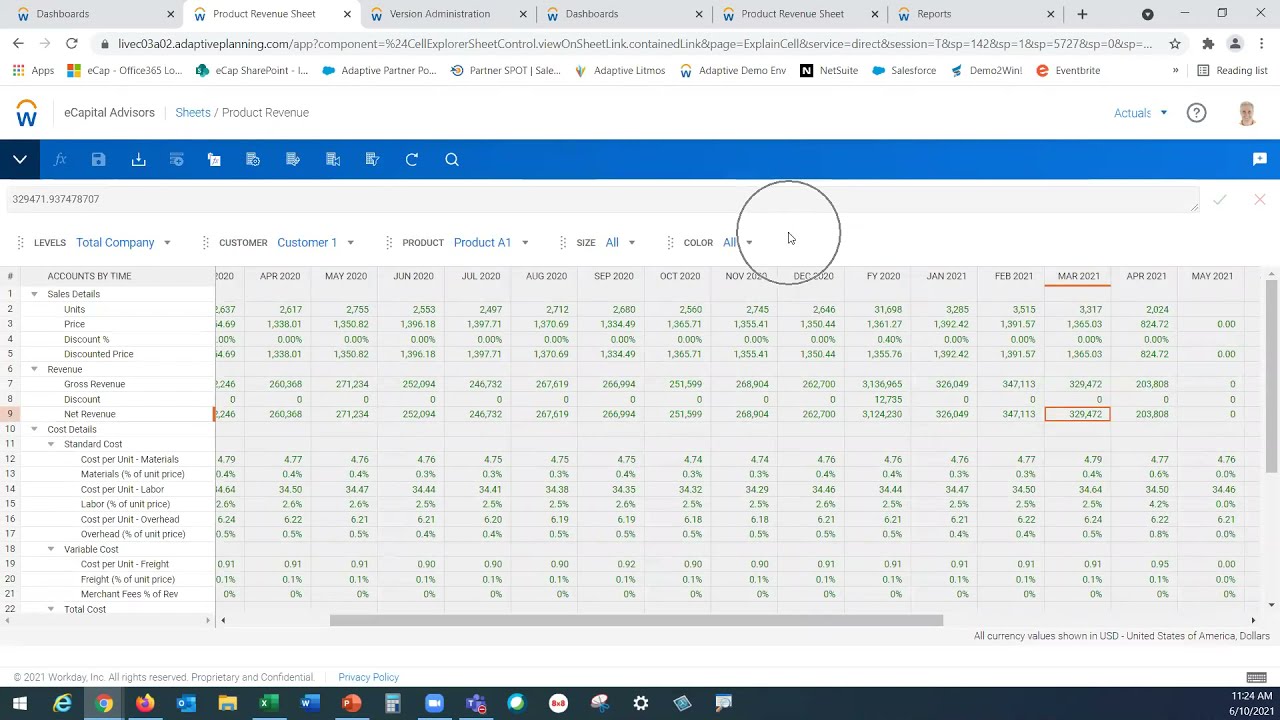This screenshot has height=720, width=1280.
Task: Cancel edit with the X icon
Action: (x=1260, y=200)
